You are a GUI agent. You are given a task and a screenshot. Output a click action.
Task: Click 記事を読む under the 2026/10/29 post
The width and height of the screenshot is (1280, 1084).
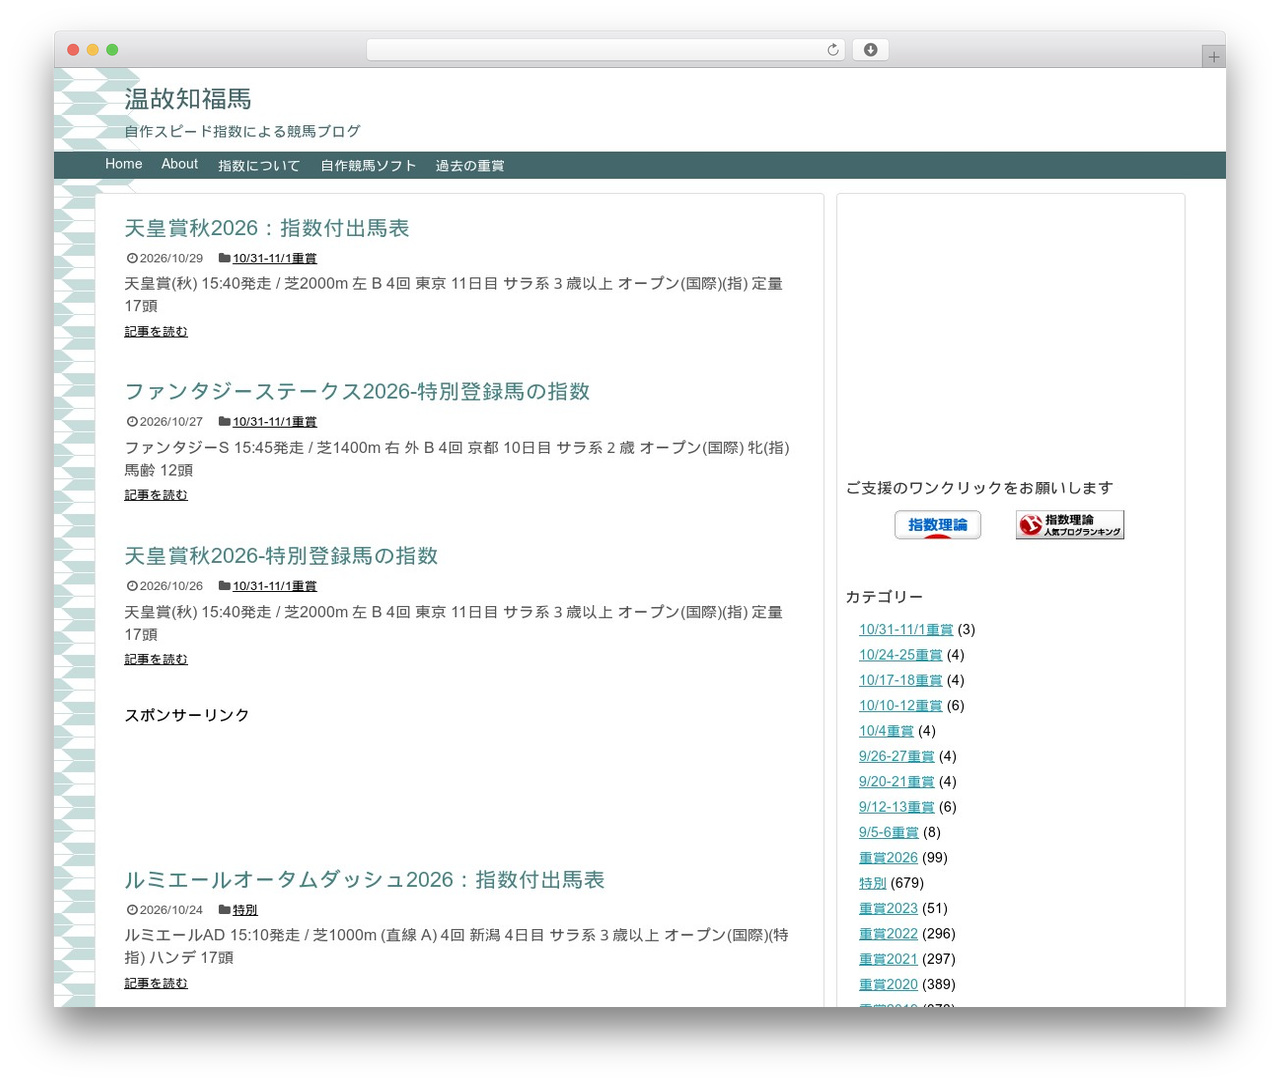coord(156,331)
